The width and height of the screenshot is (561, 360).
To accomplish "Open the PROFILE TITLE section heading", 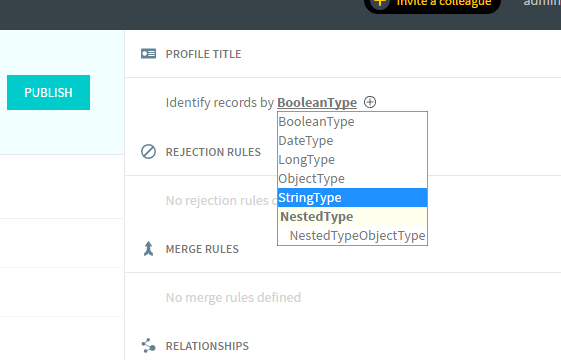I will tap(203, 54).
